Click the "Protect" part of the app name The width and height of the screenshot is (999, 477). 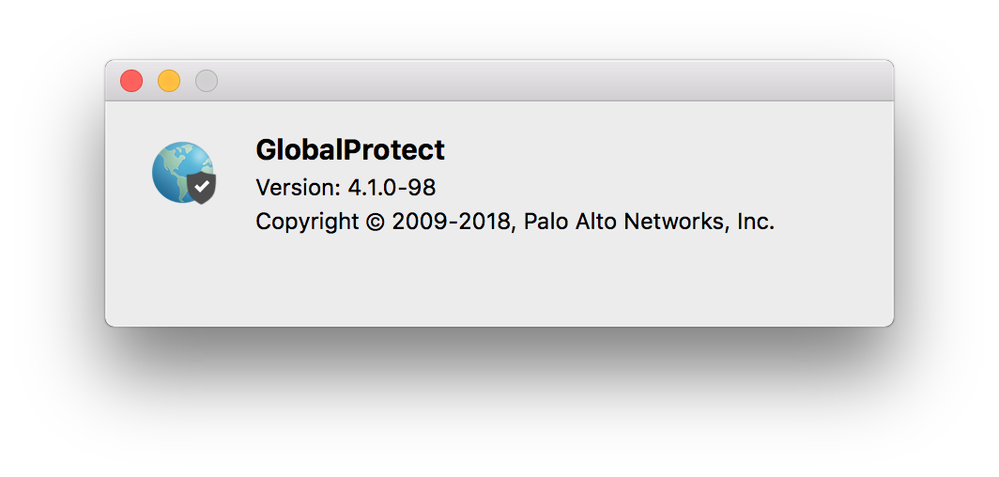pyautogui.click(x=394, y=150)
